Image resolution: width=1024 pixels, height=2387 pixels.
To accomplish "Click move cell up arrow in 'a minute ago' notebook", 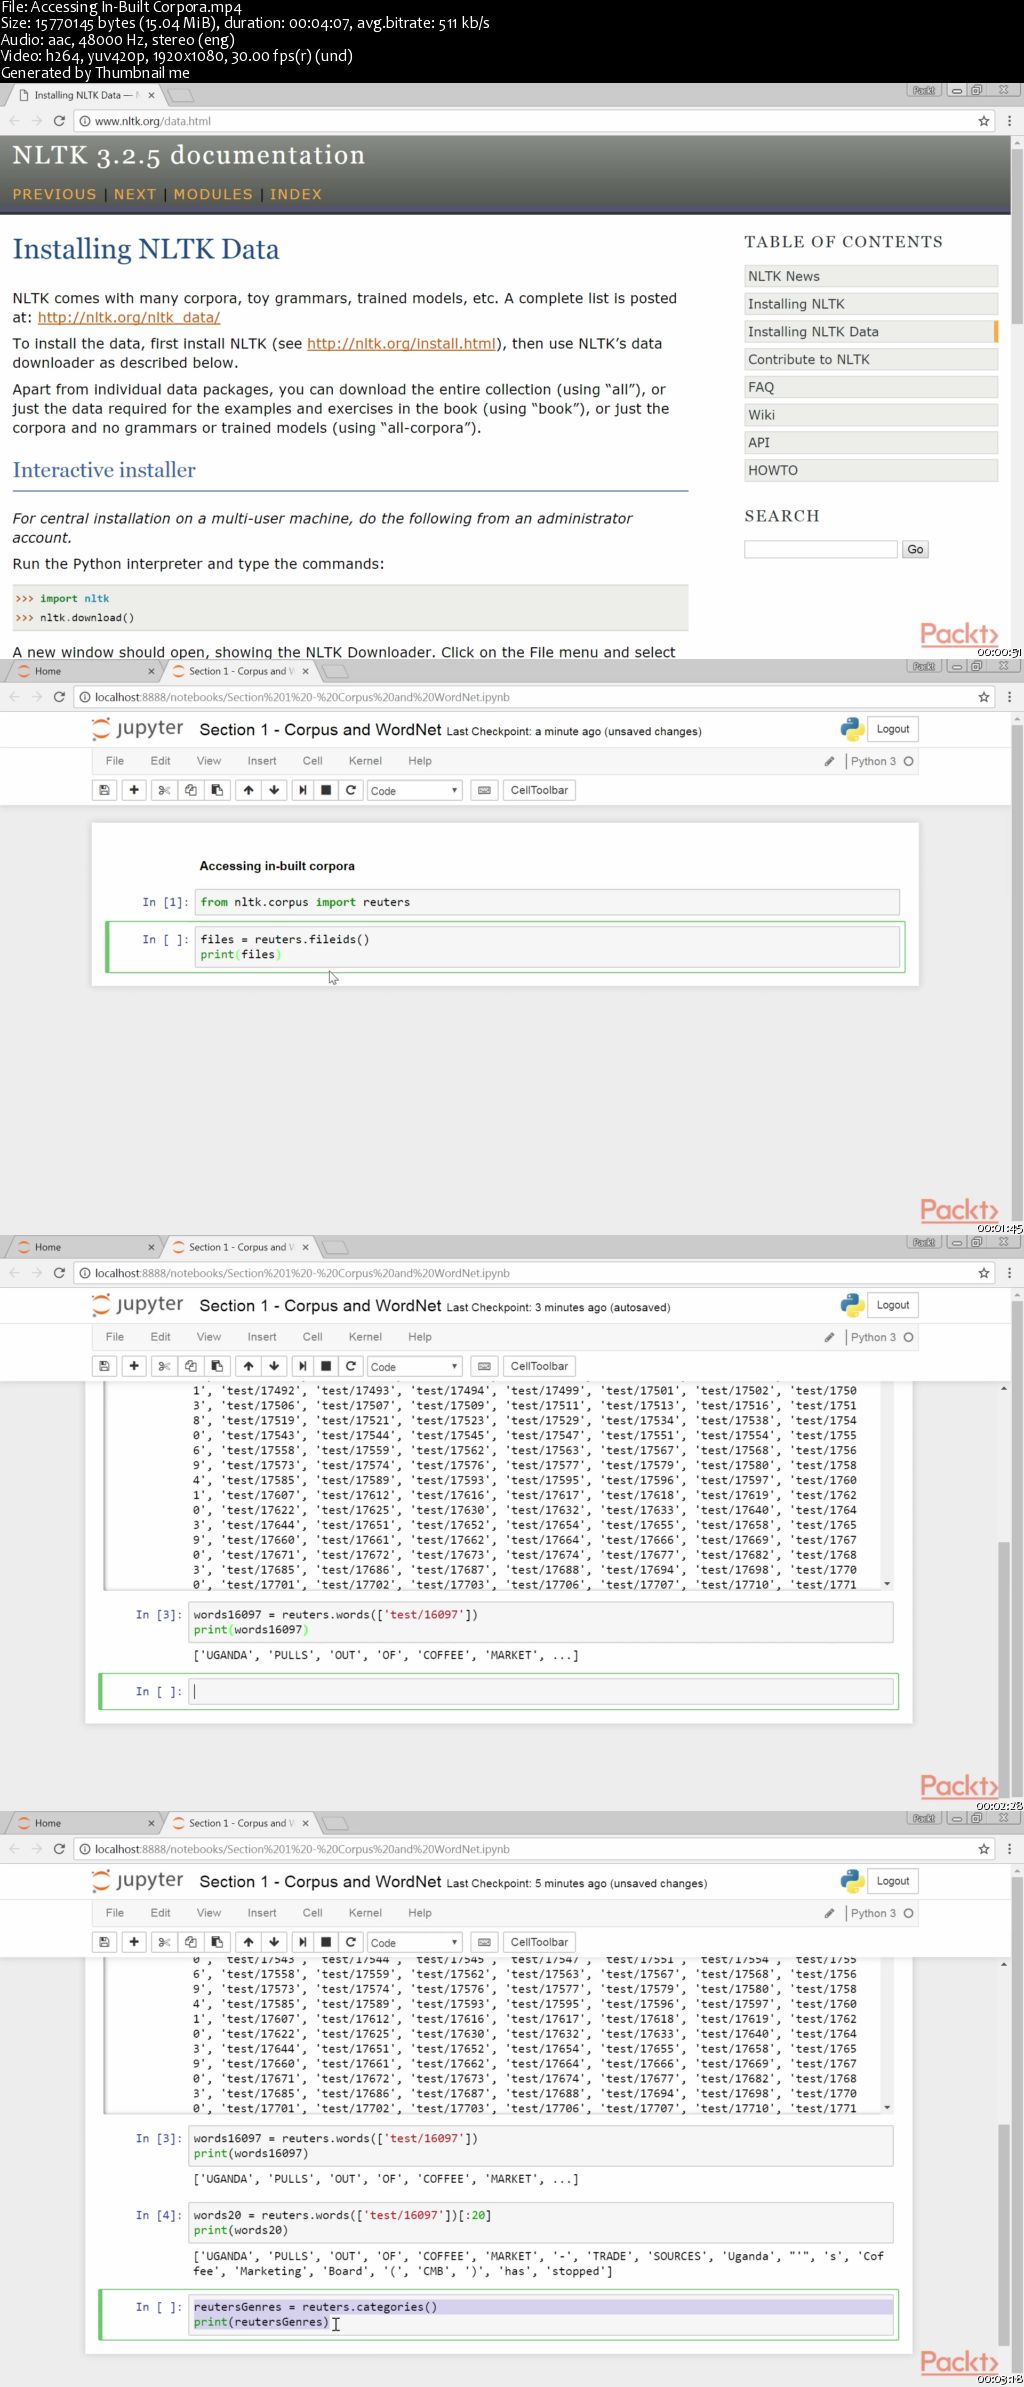I will (x=248, y=790).
